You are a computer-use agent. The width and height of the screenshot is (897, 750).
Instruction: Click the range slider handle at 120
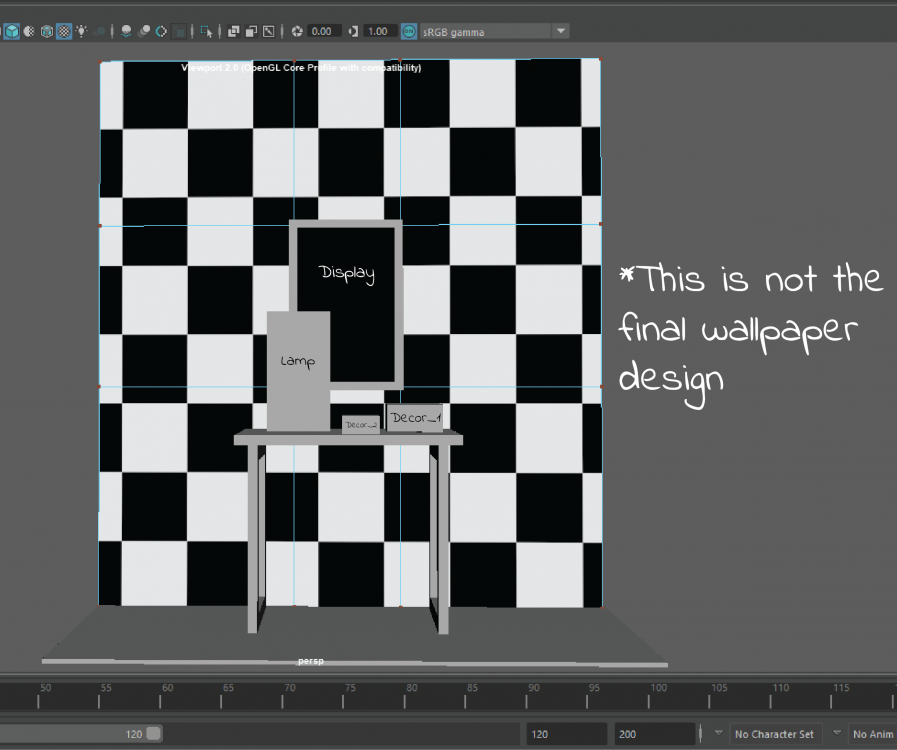(x=153, y=734)
